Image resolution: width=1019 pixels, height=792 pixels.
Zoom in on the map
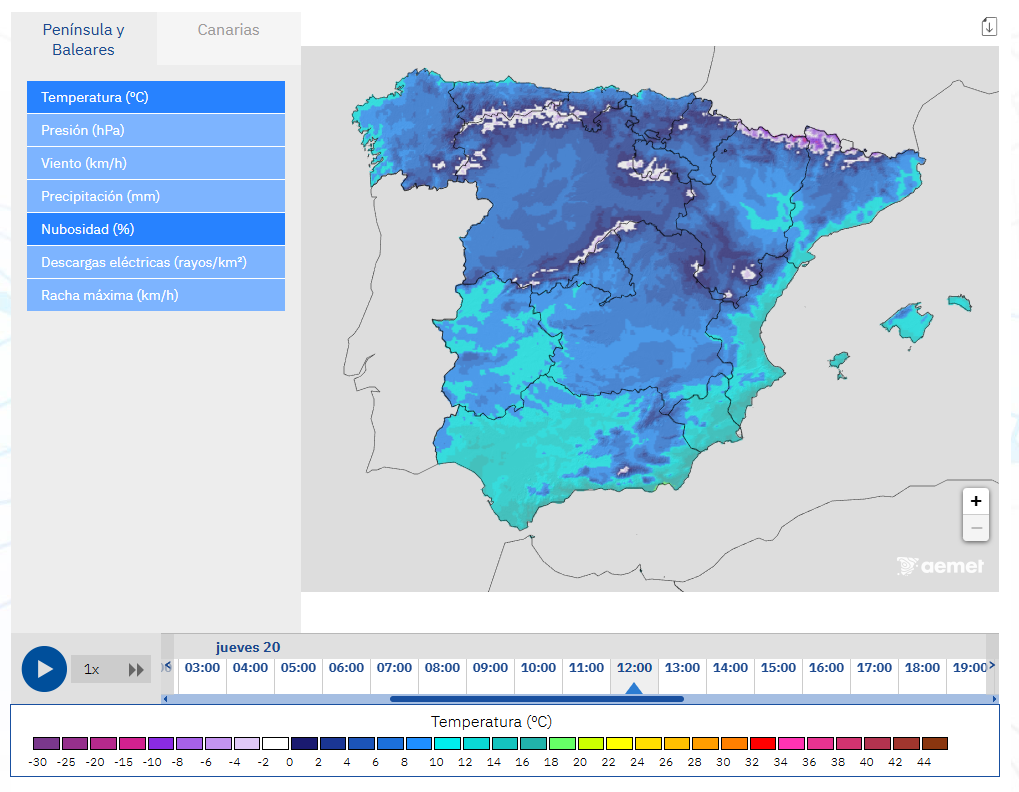[x=976, y=501]
